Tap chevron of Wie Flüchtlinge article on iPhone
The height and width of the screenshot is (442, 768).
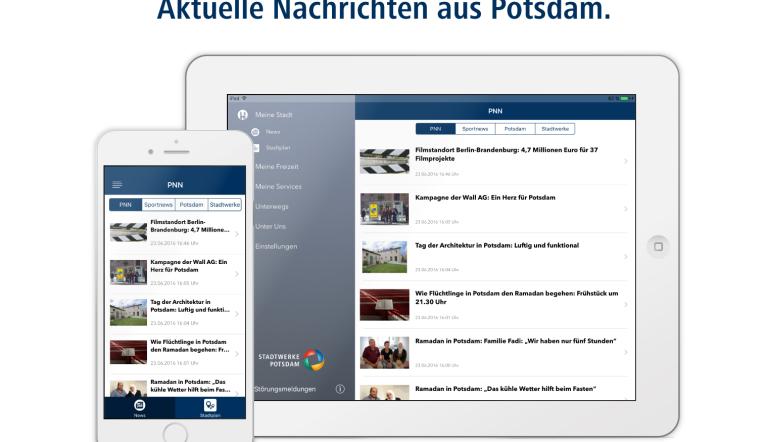[237, 354]
